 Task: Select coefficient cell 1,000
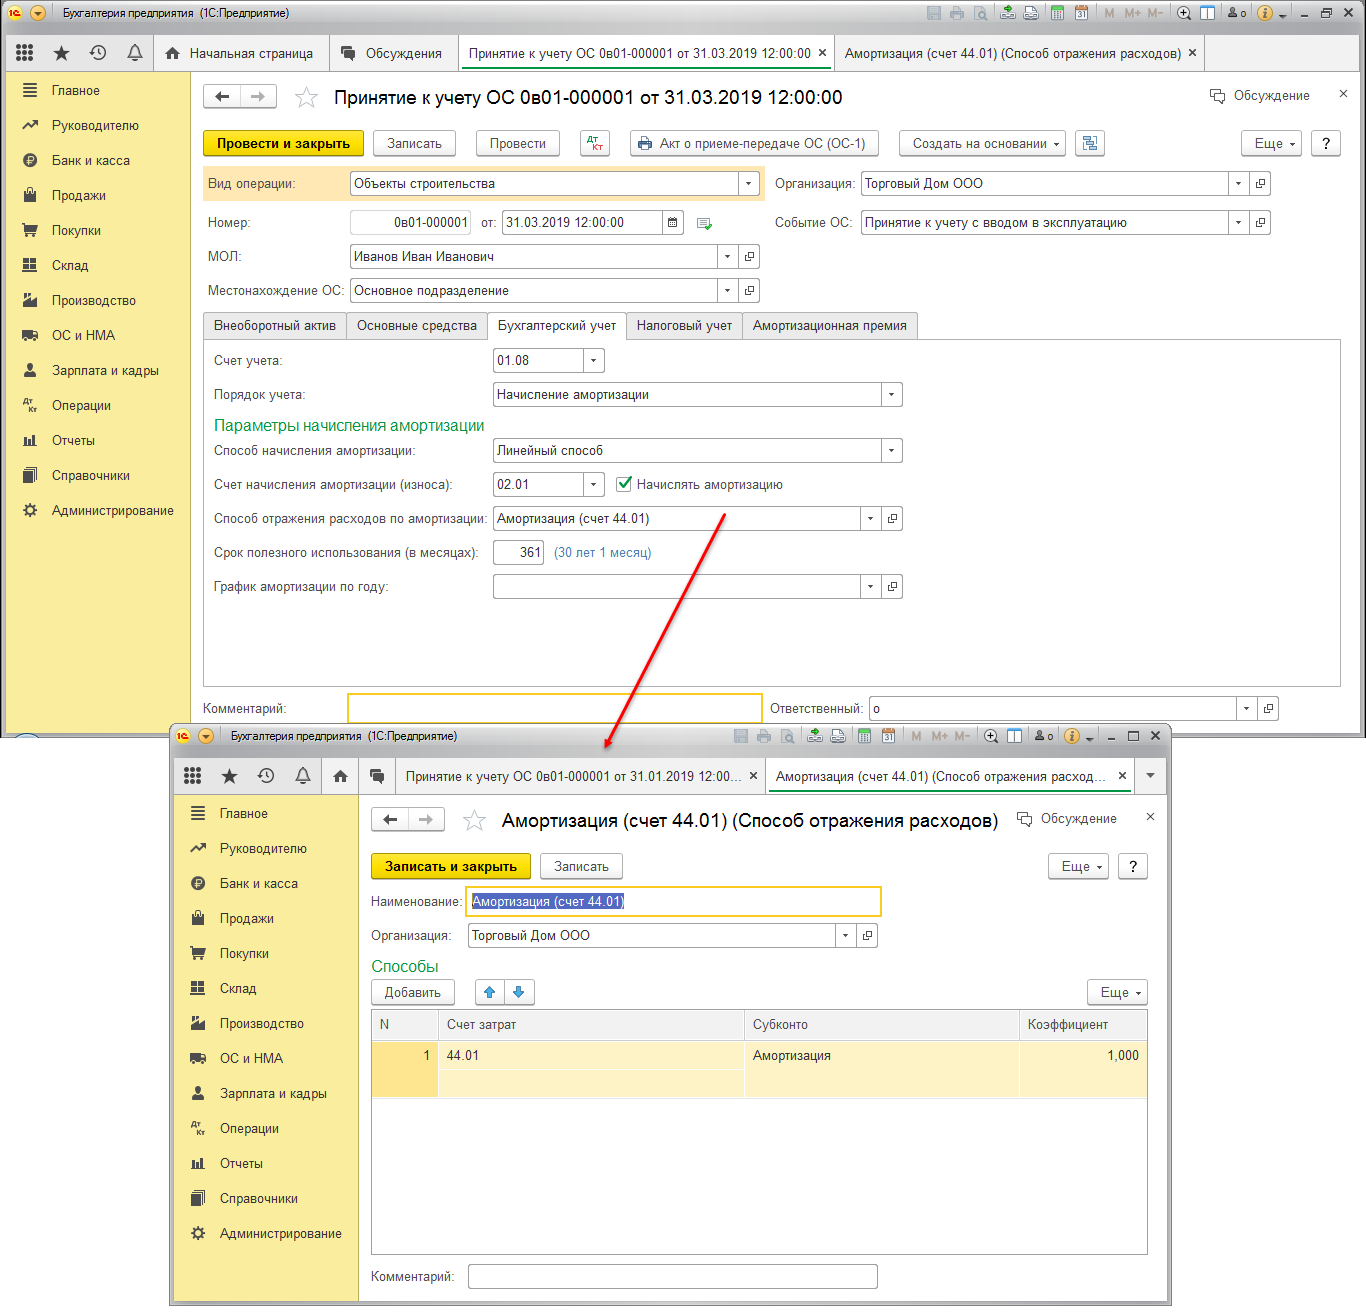[1083, 1056]
